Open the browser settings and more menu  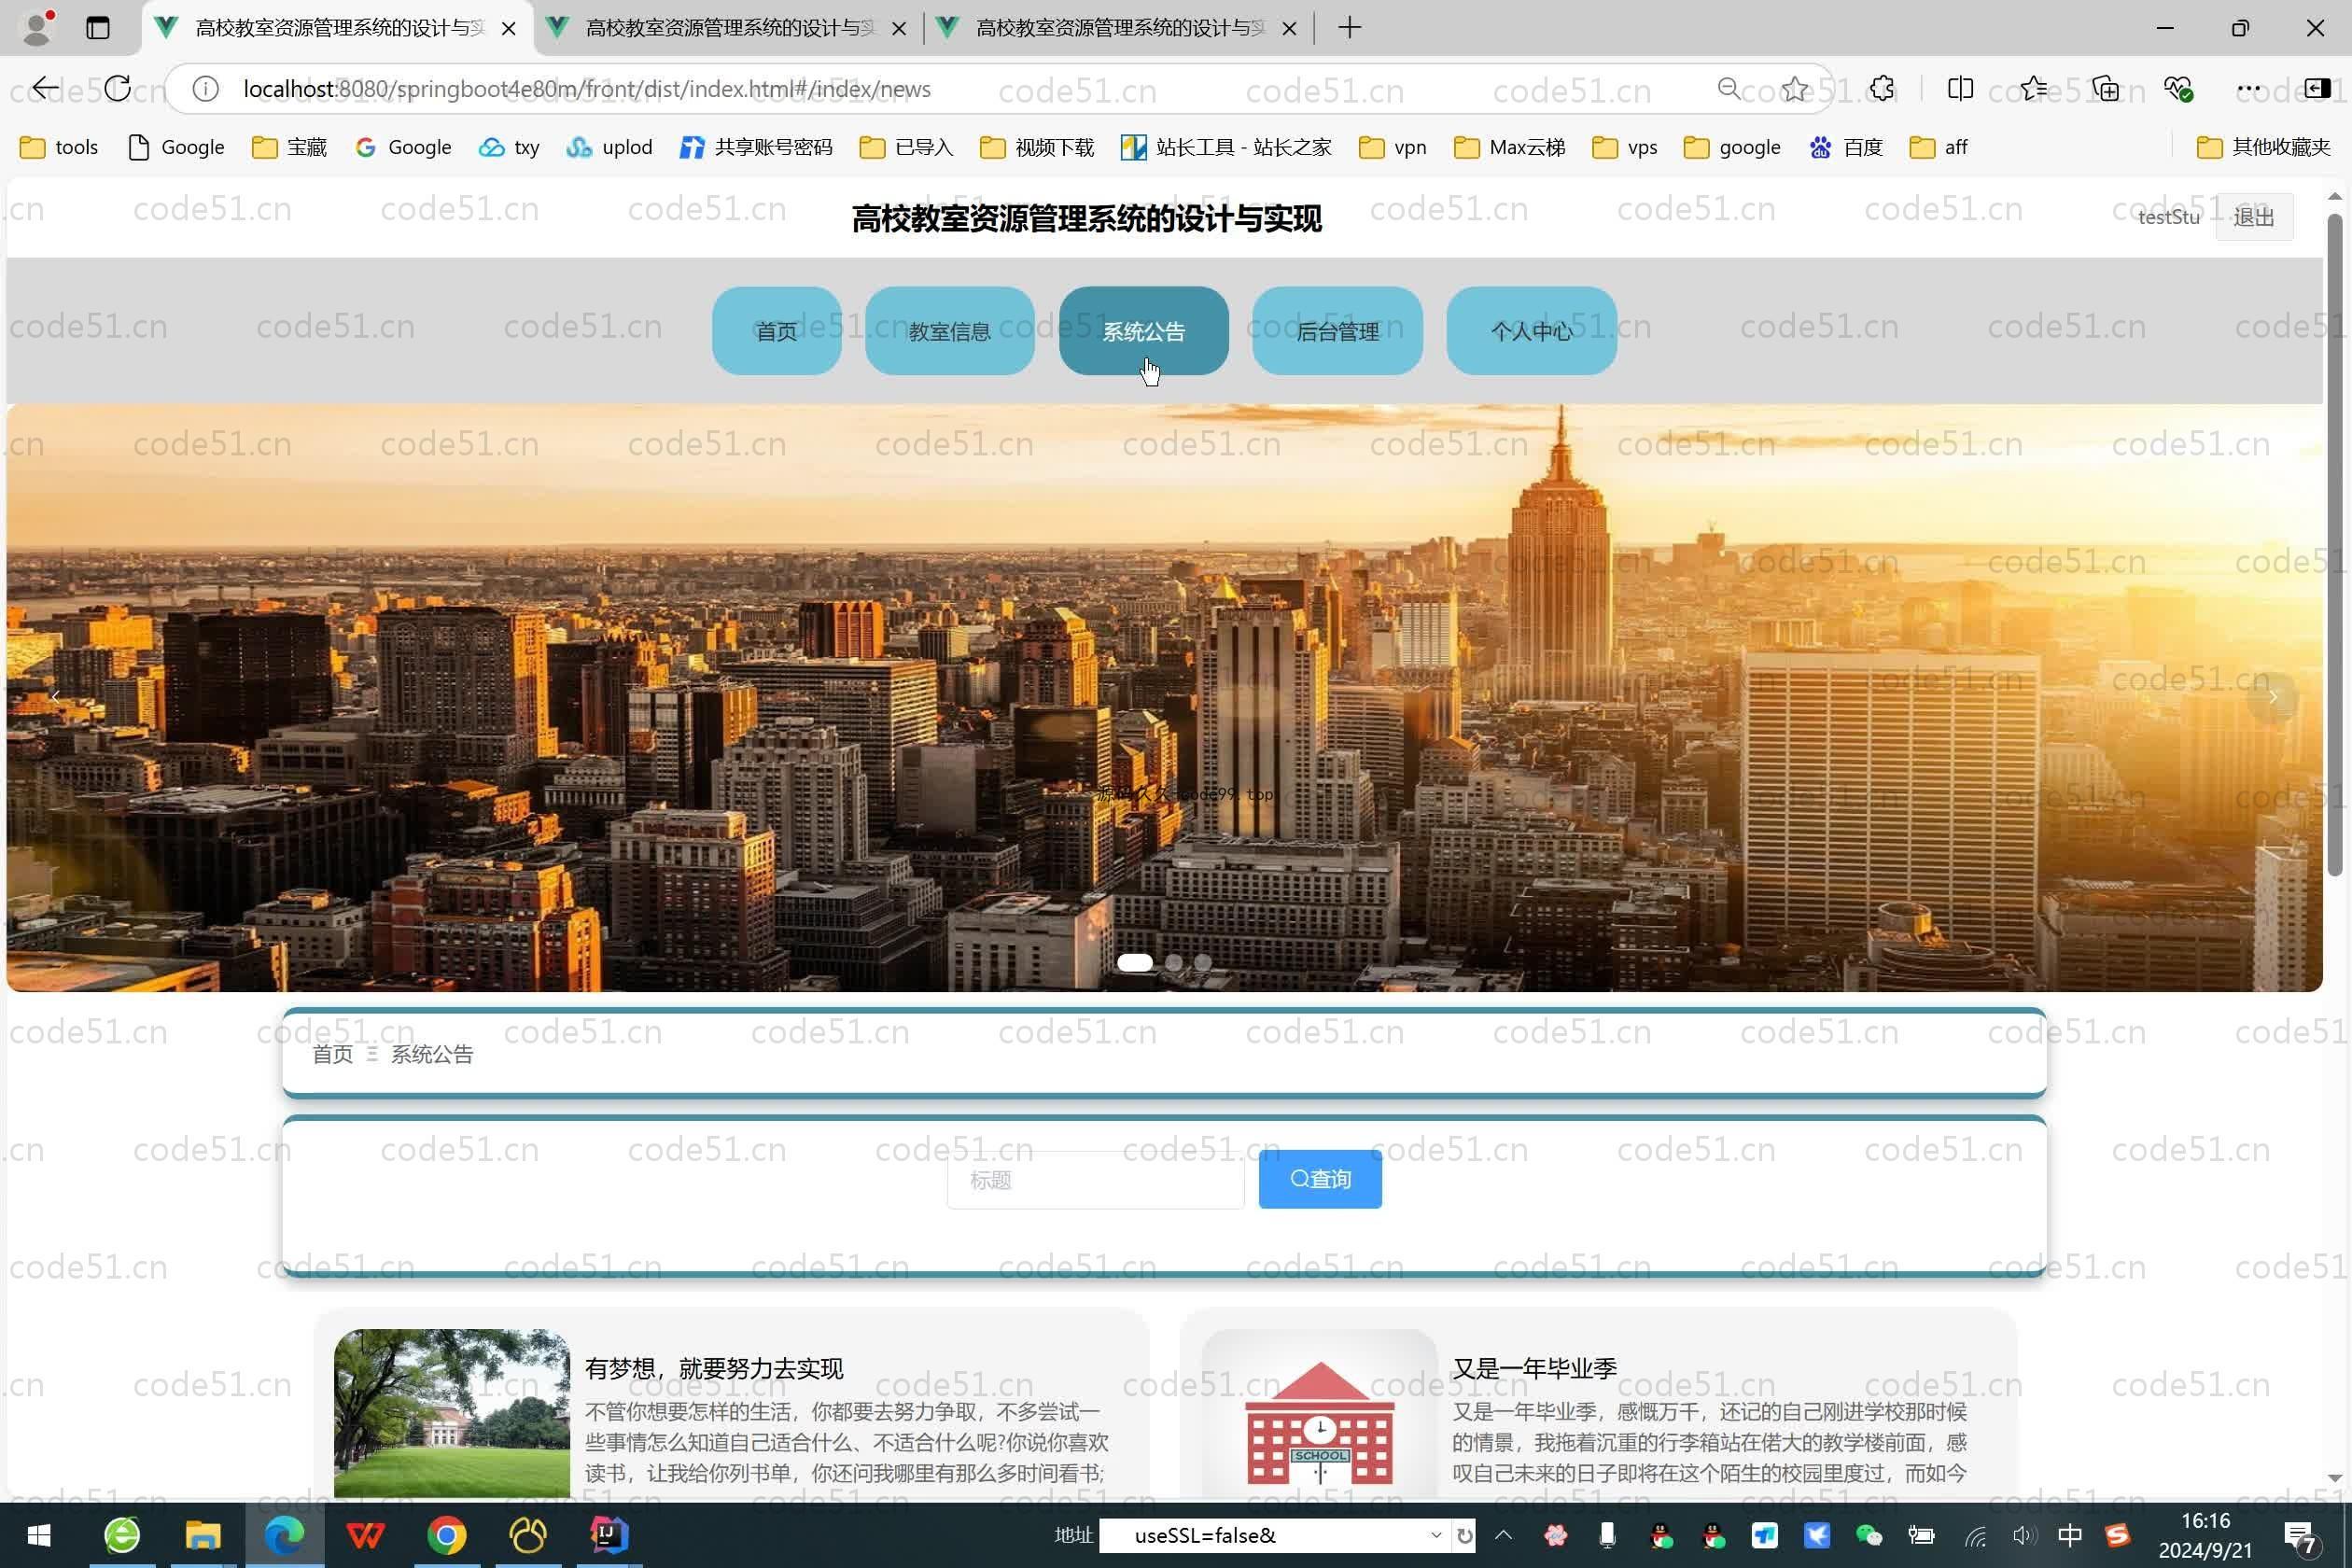pos(2249,89)
